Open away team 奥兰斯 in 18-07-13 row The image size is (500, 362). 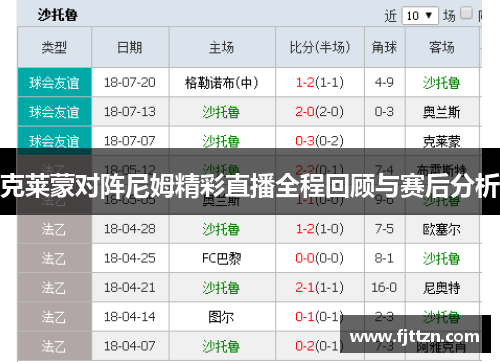click(442, 112)
